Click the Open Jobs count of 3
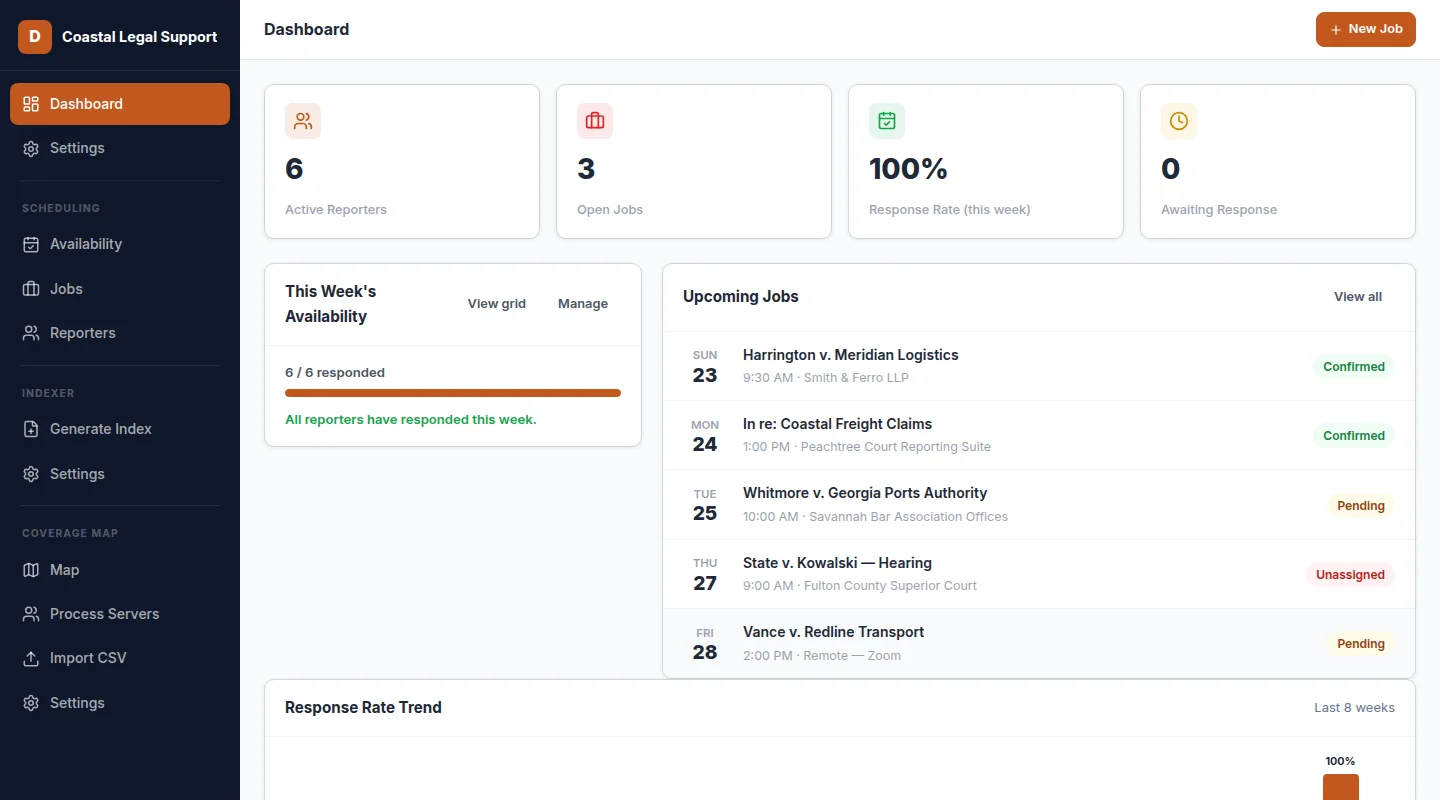Screen dimensions: 1440x800 click(x=586, y=169)
